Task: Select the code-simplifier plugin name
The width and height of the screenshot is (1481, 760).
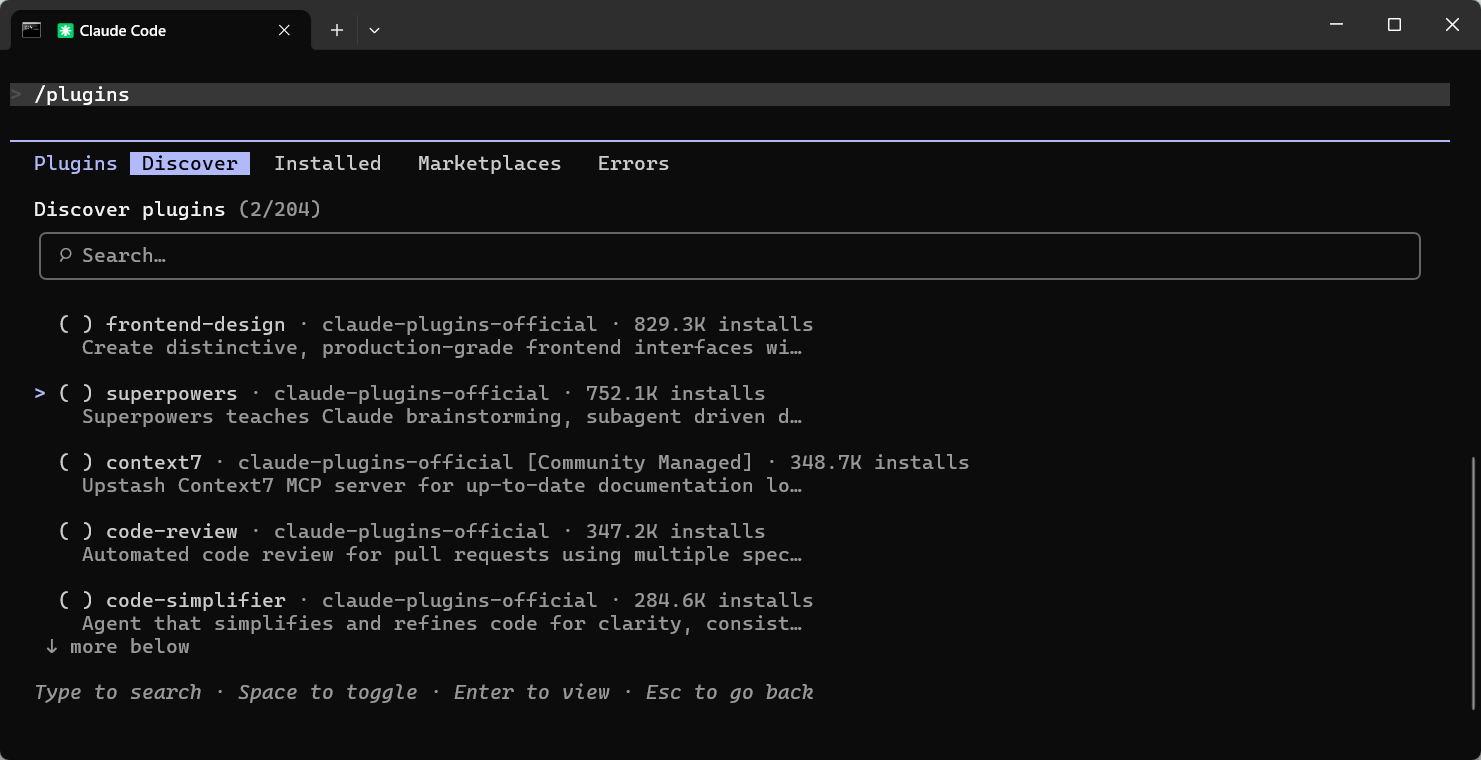Action: coord(196,600)
